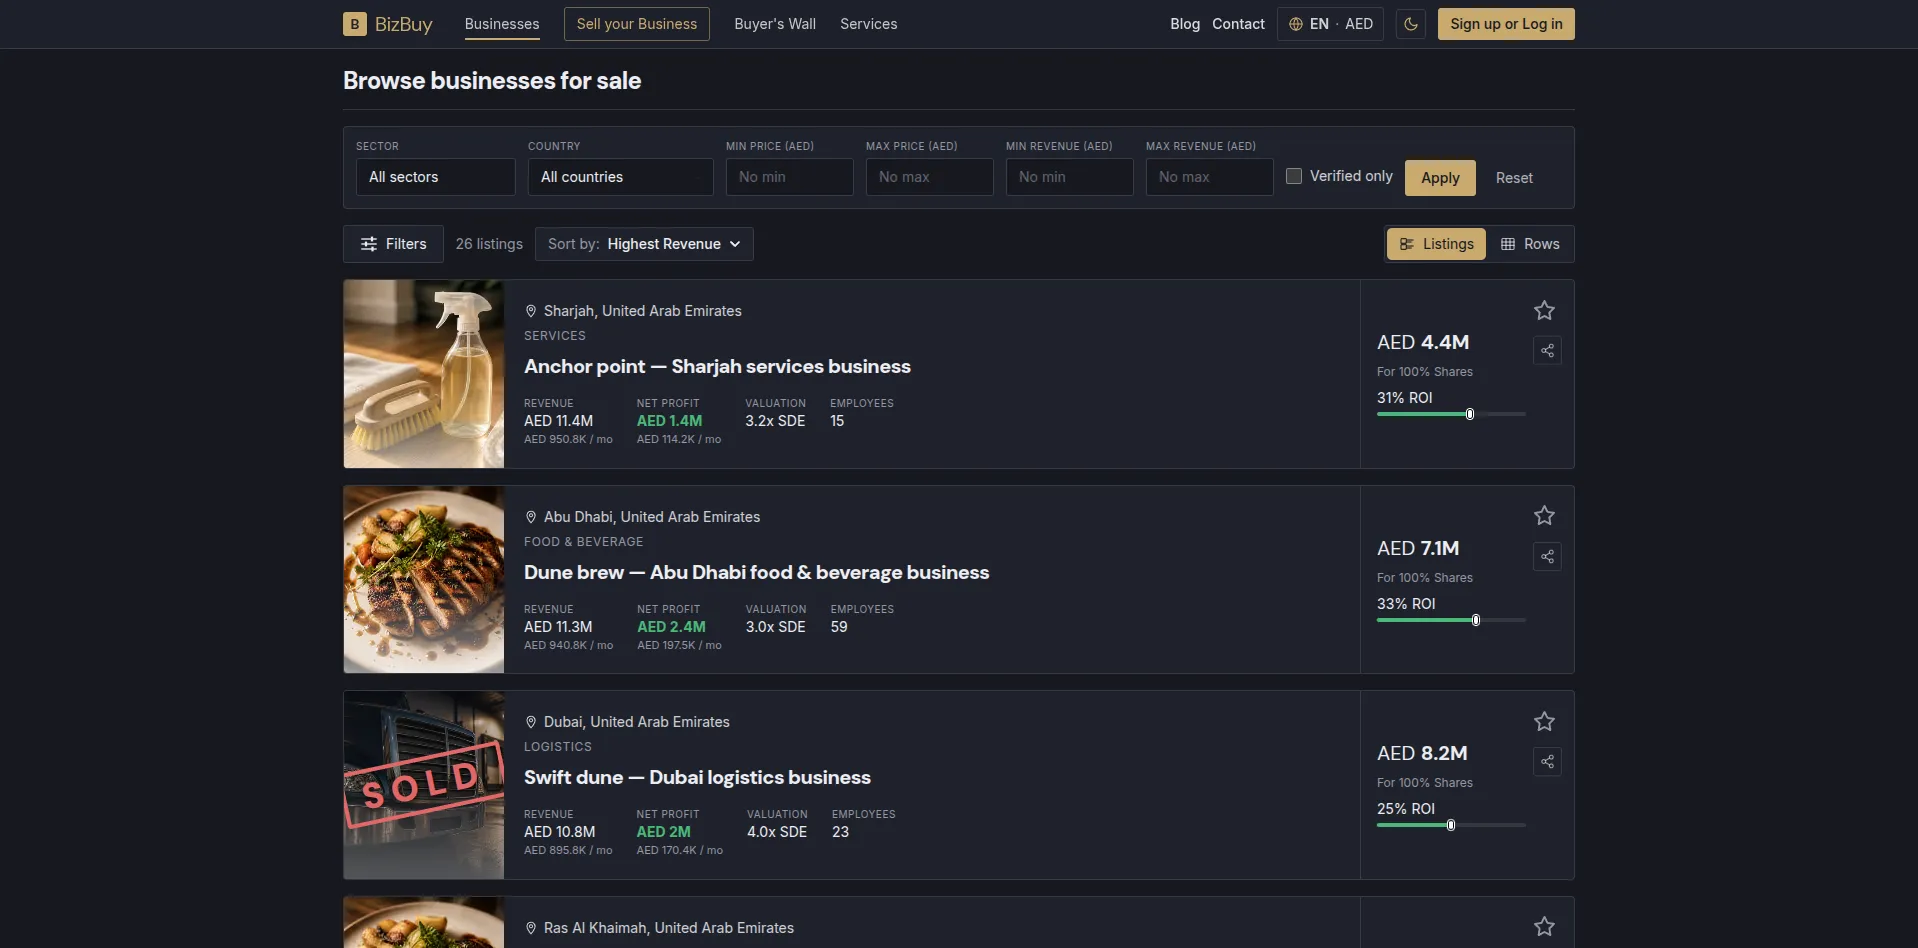Open the Contact link
This screenshot has width=1918, height=948.
coord(1238,24)
